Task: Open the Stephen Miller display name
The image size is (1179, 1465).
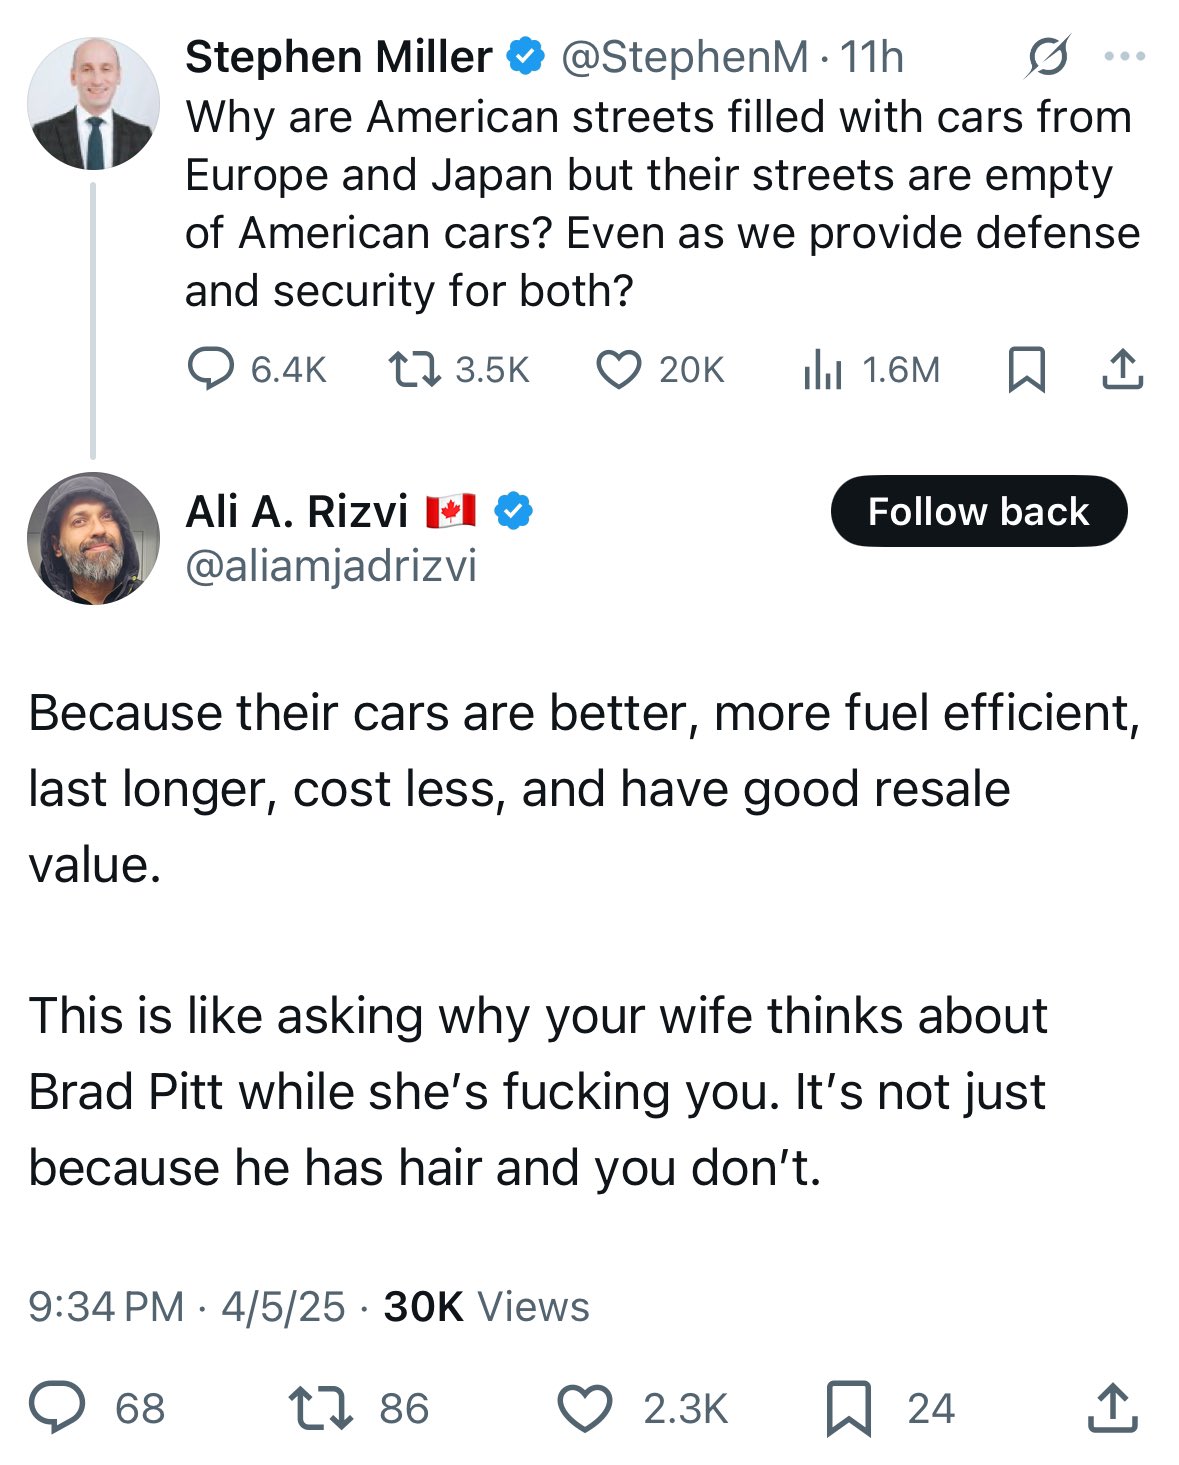Action: pyautogui.click(x=338, y=57)
